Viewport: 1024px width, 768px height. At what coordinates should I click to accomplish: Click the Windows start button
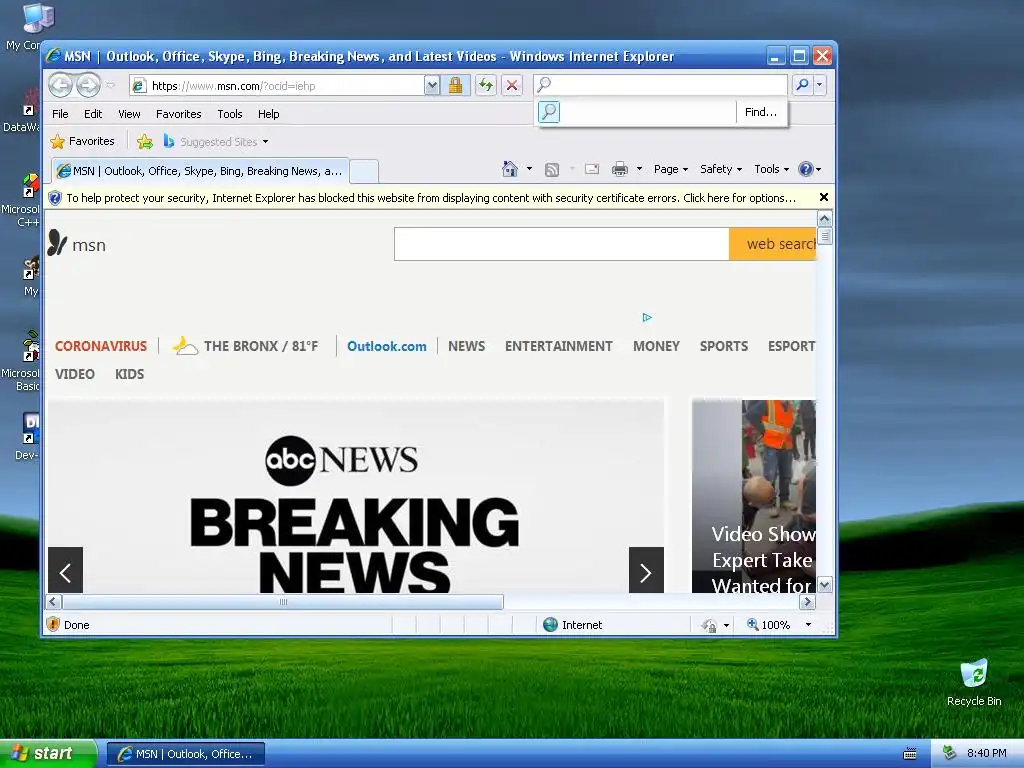pyautogui.click(x=48, y=754)
